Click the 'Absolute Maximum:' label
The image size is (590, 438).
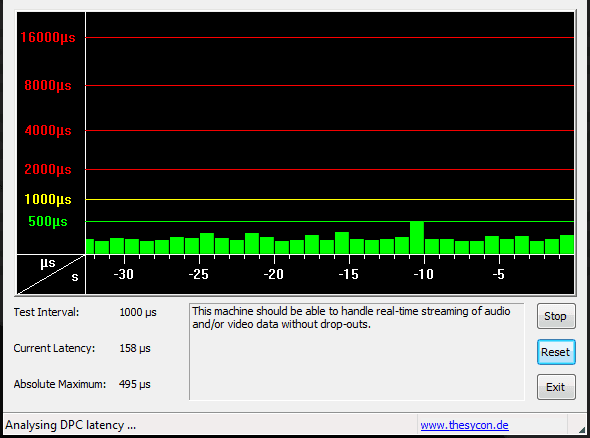60,384
